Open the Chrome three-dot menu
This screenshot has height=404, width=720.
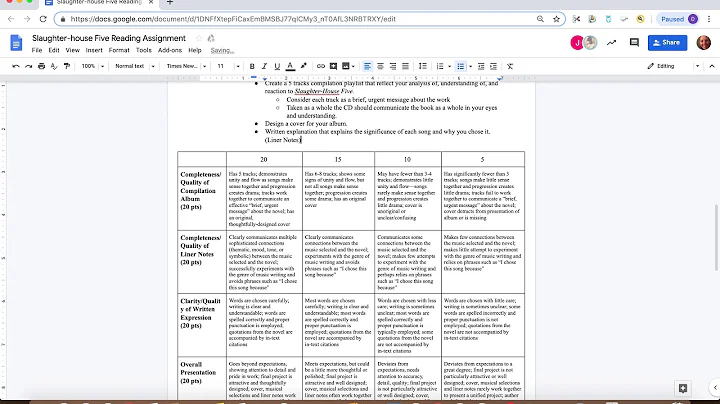tap(709, 19)
